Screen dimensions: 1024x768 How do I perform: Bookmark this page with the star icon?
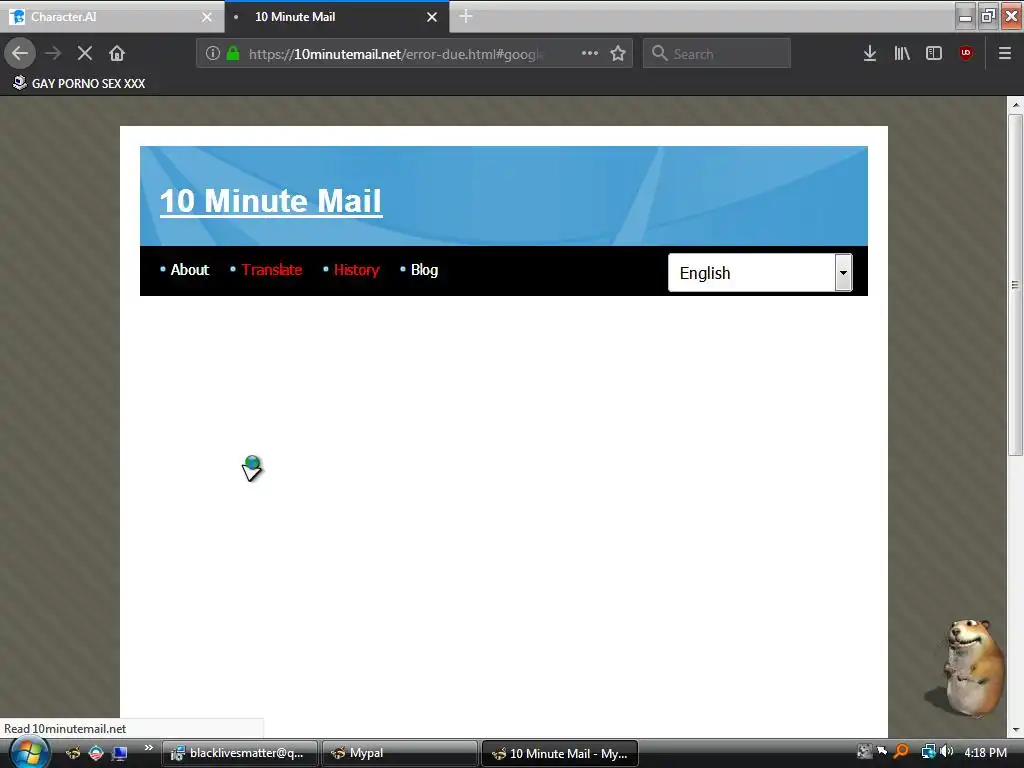pyautogui.click(x=618, y=53)
